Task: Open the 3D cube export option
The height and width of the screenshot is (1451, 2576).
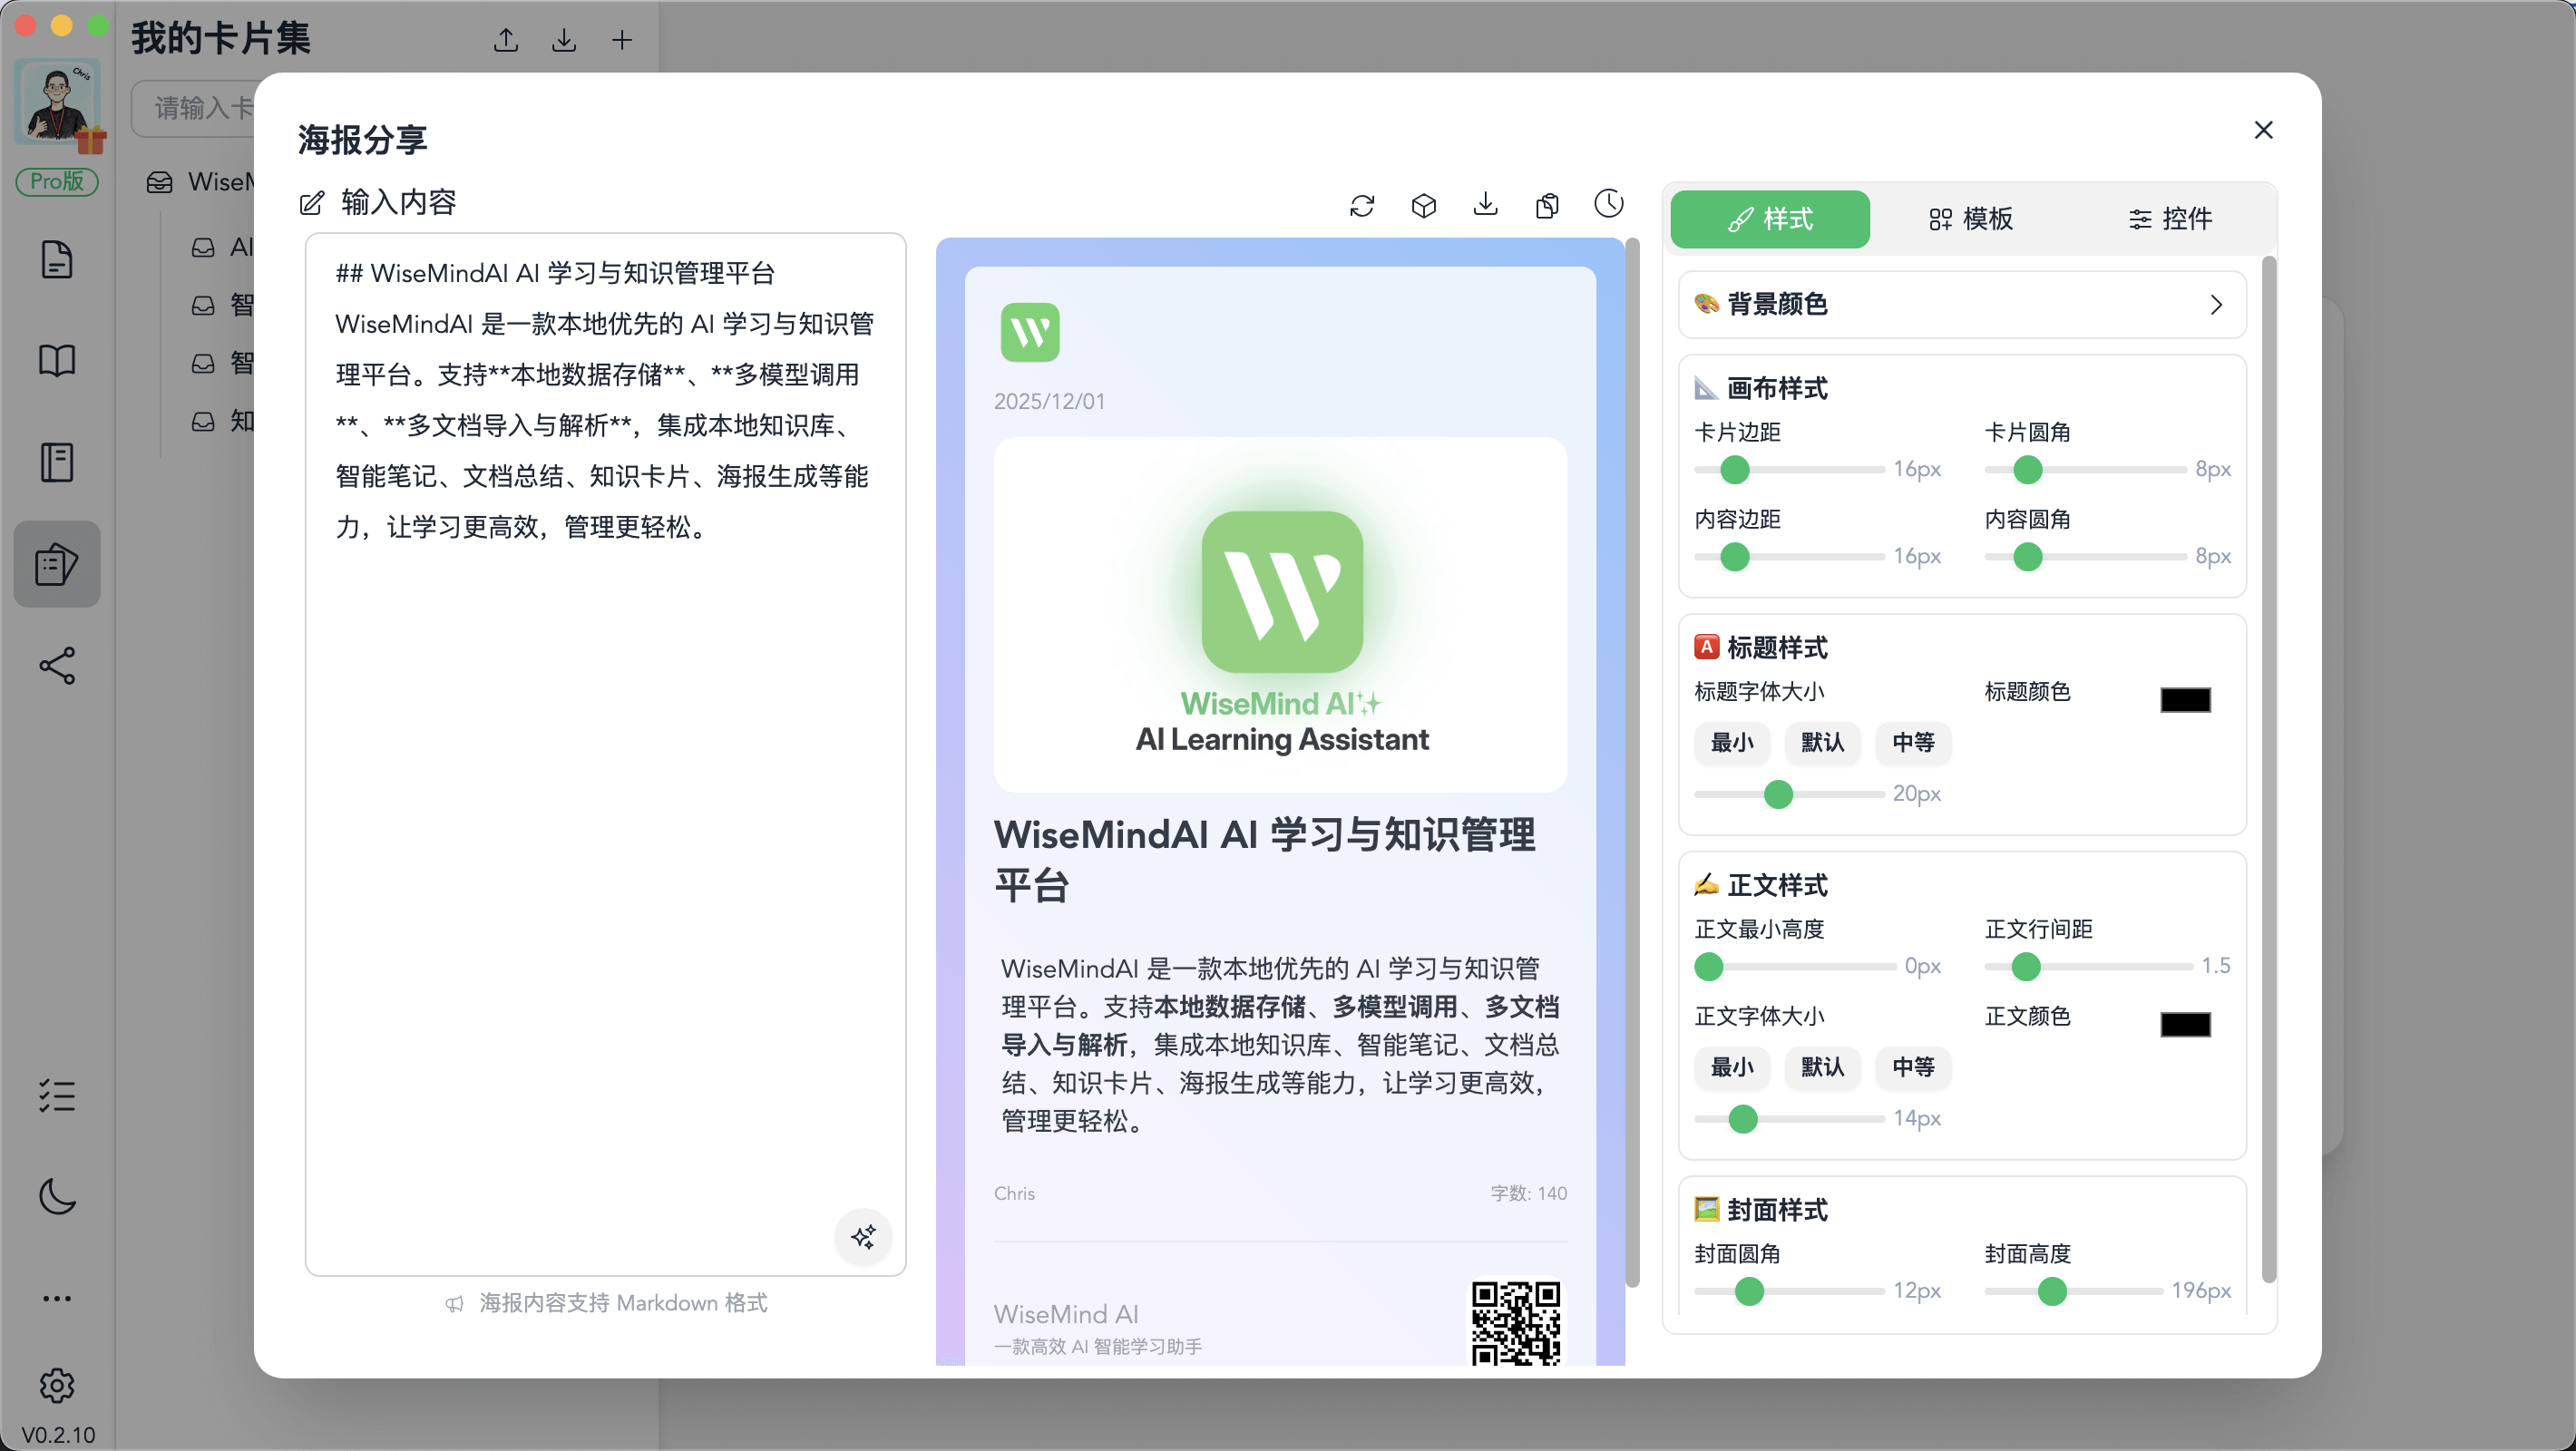Action: click(1424, 204)
